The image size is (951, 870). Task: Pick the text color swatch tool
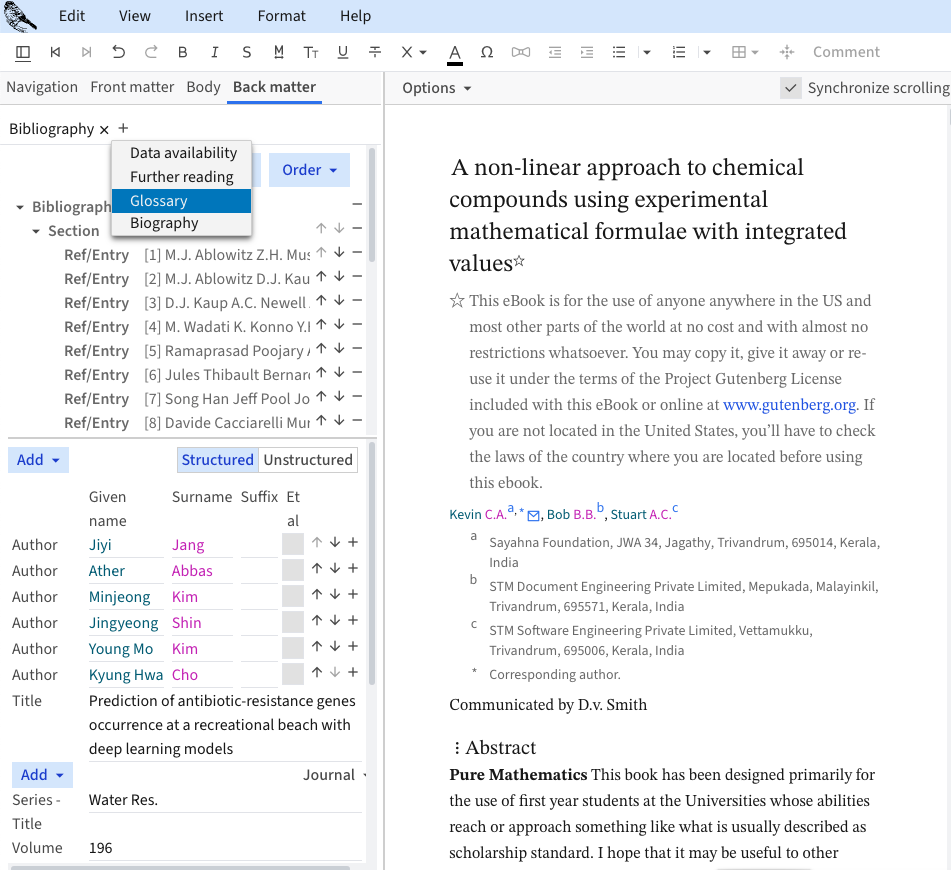pyautogui.click(x=454, y=52)
